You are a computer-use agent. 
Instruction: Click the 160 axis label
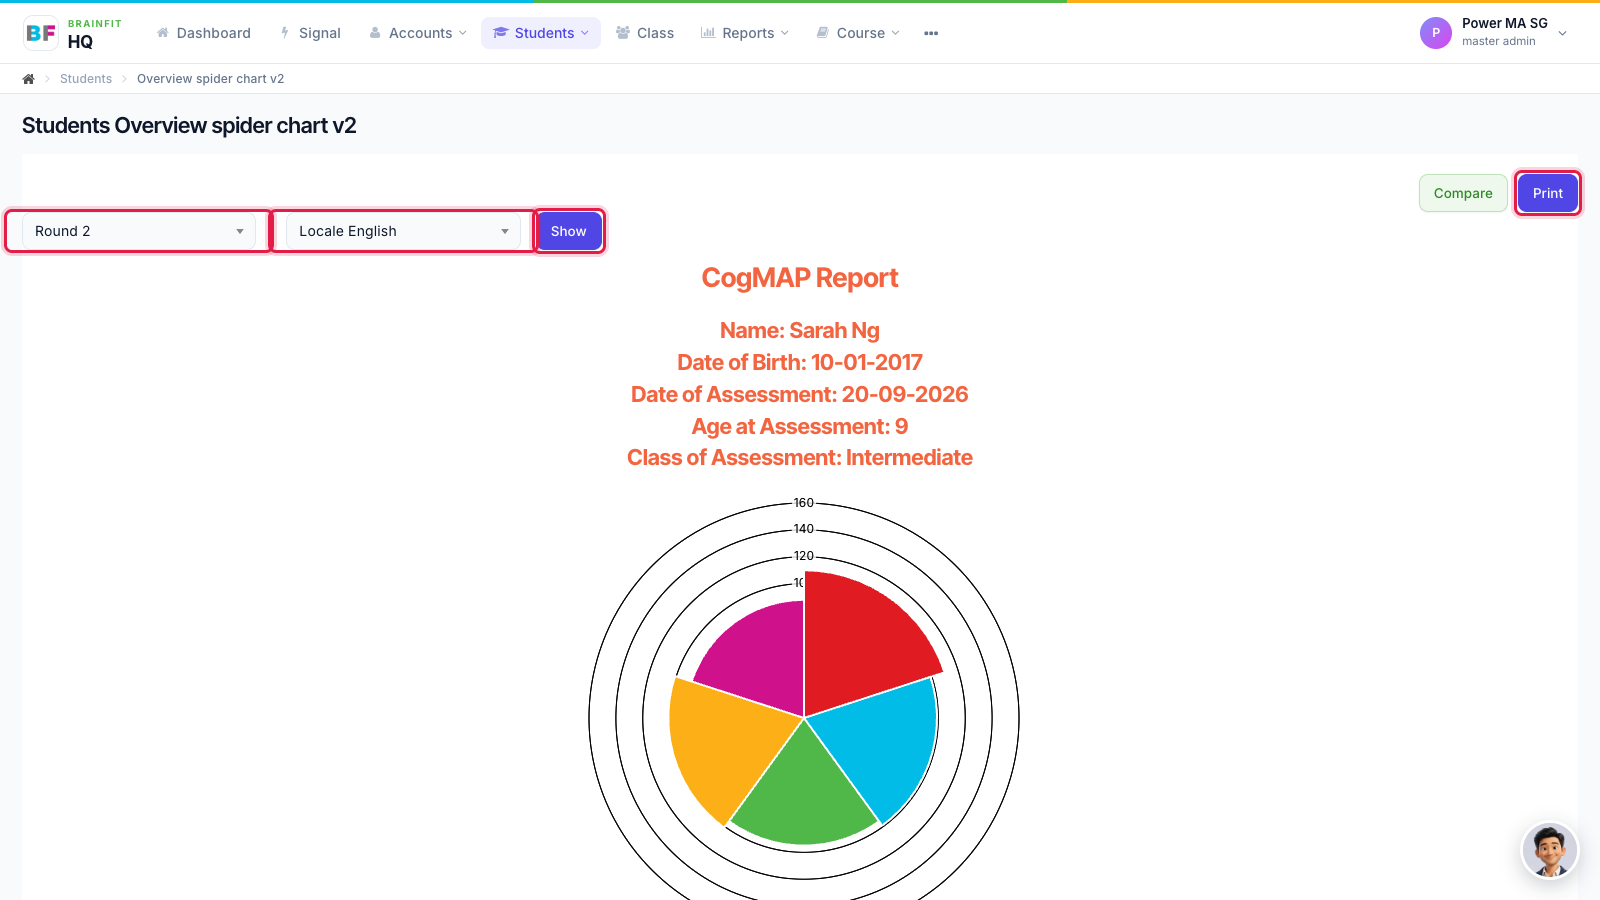(804, 503)
